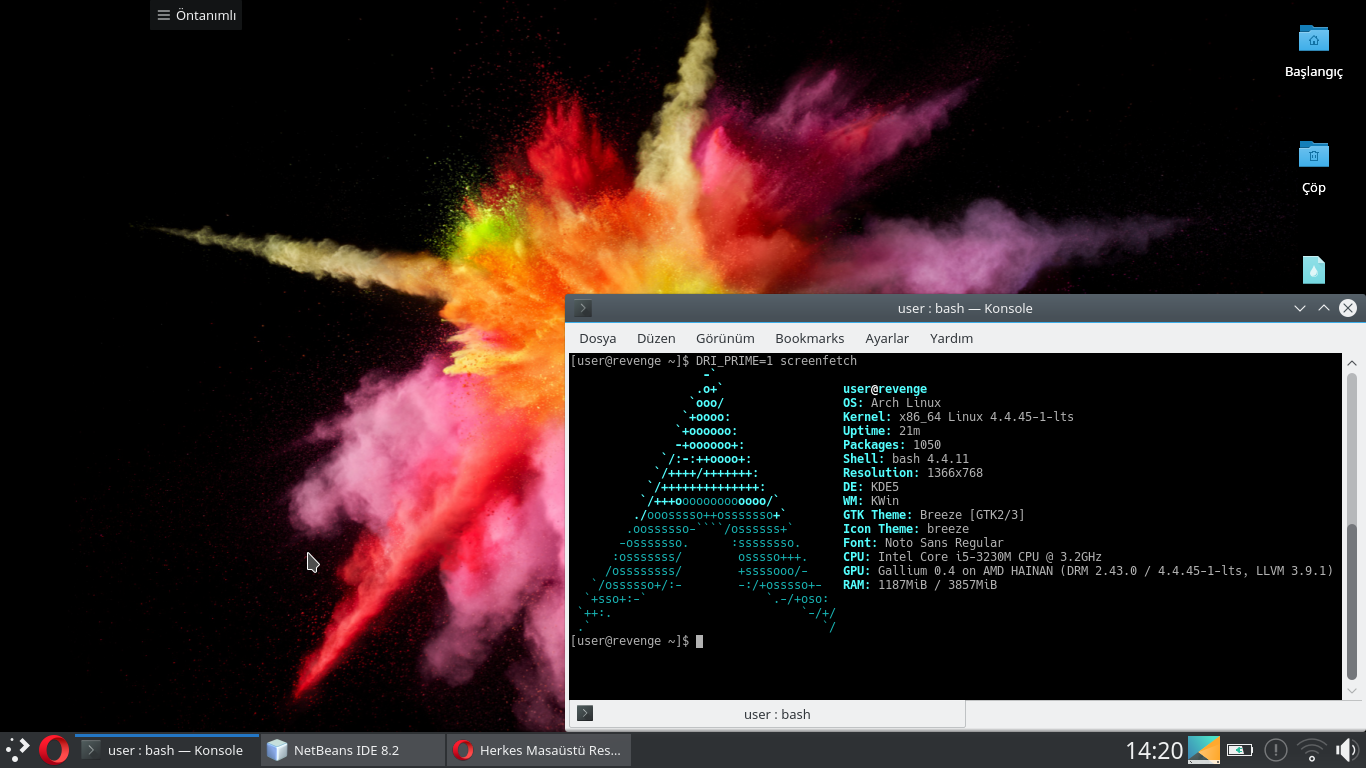Open the Bookmarks menu in Konsole
This screenshot has width=1366, height=768.
(x=810, y=338)
